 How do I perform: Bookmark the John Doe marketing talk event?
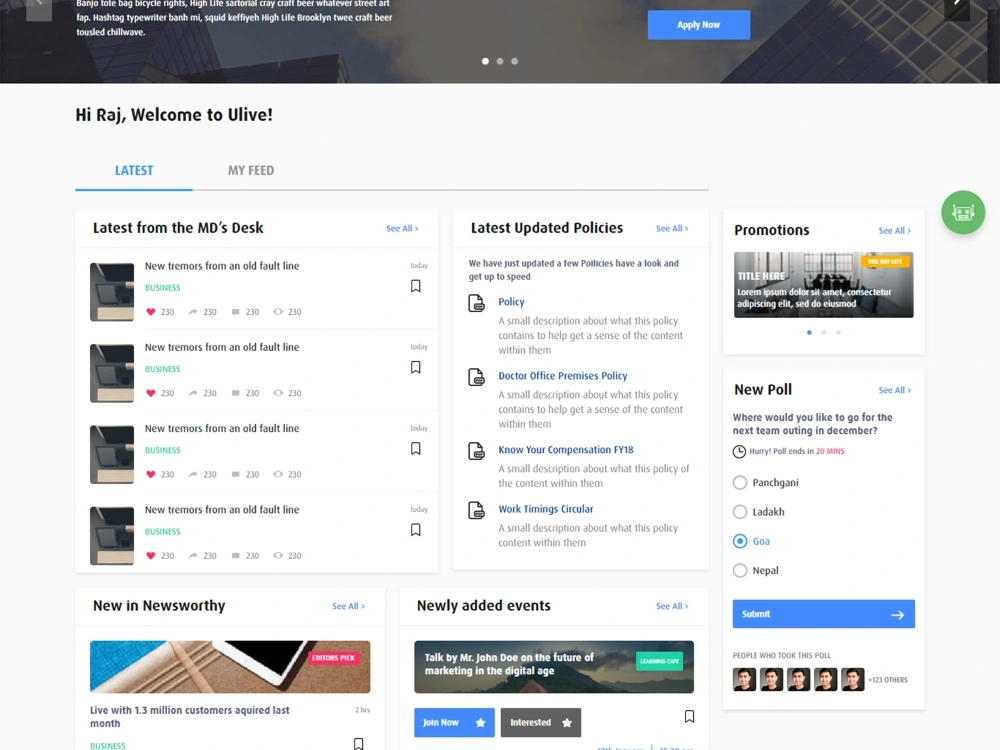tap(689, 717)
